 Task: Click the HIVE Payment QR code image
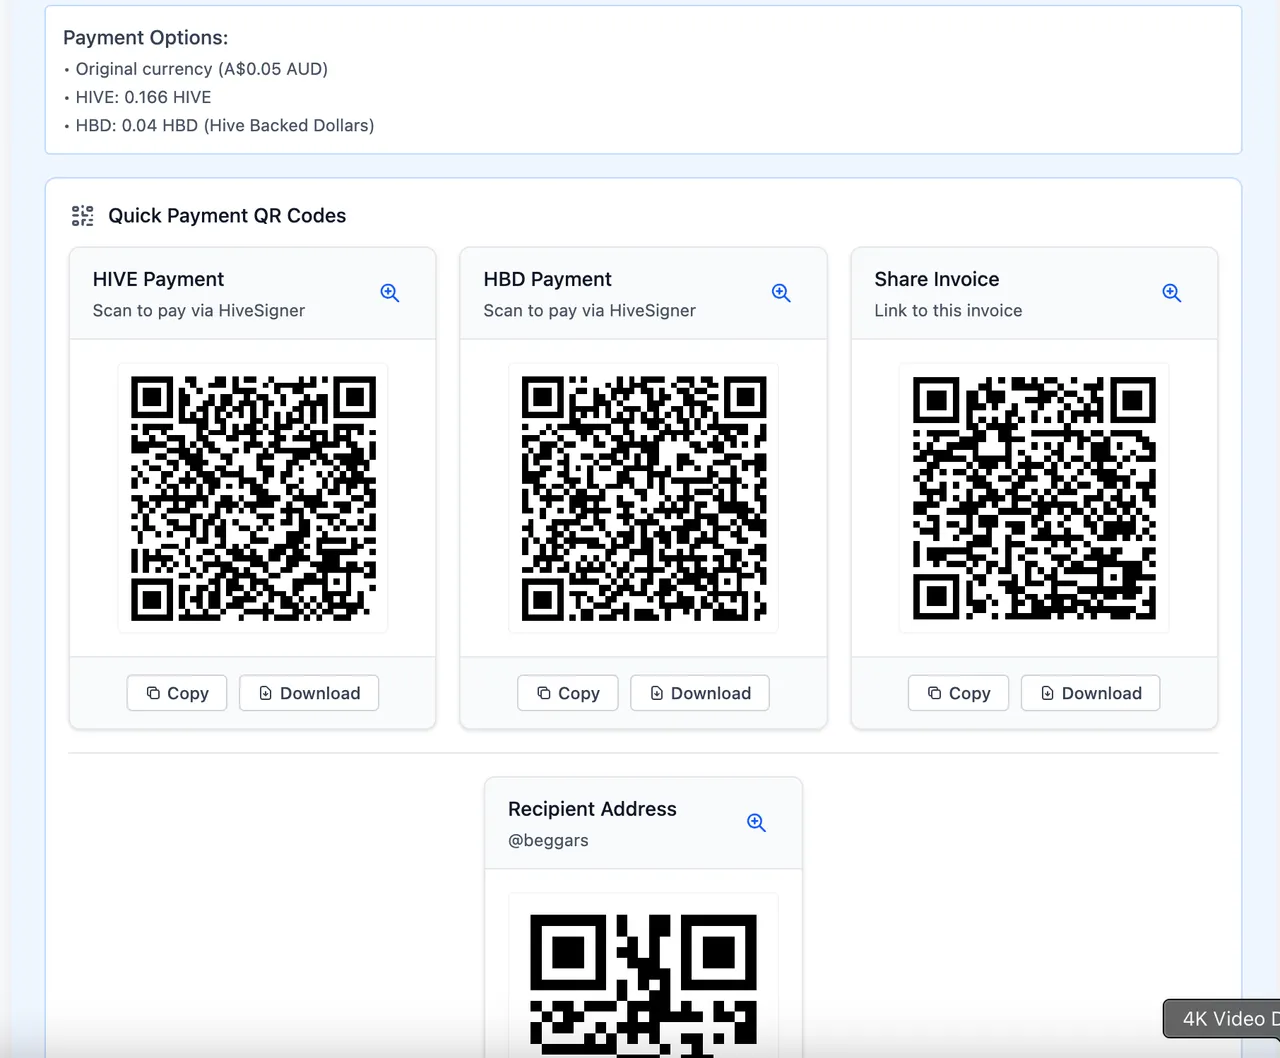coord(253,498)
